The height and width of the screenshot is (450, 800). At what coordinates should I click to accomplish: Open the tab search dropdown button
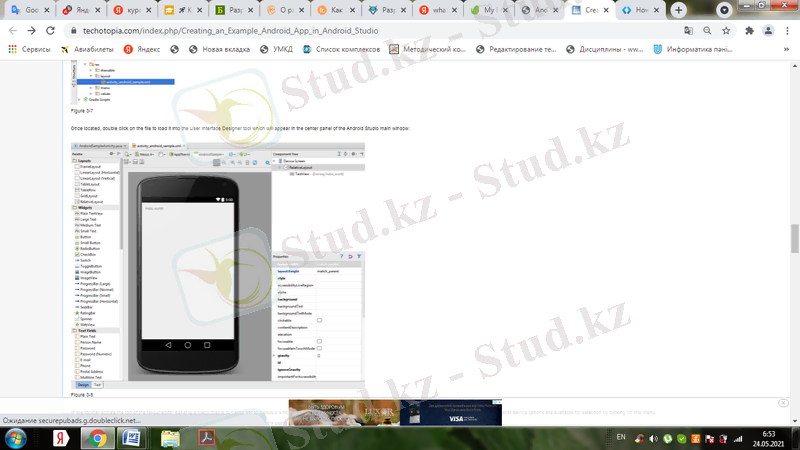pyautogui.click(x=724, y=10)
